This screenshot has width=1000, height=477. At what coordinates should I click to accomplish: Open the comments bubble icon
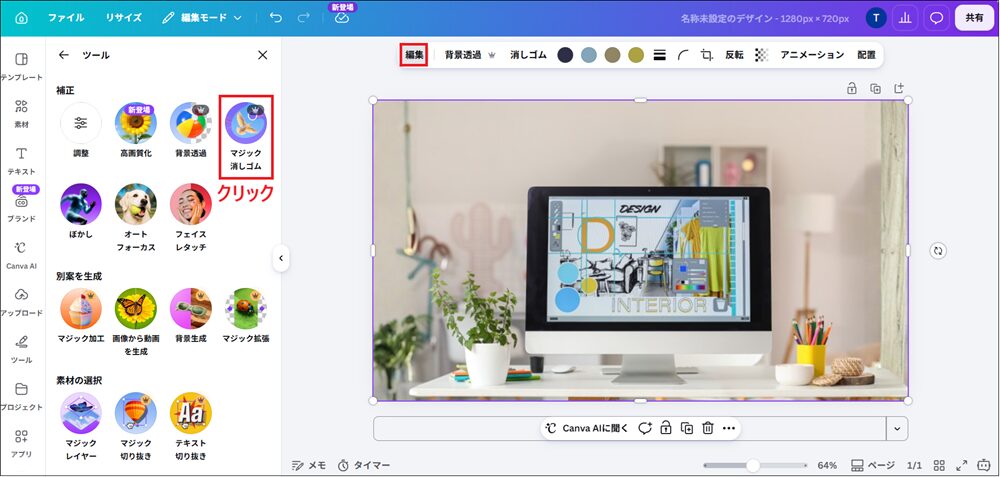936,18
